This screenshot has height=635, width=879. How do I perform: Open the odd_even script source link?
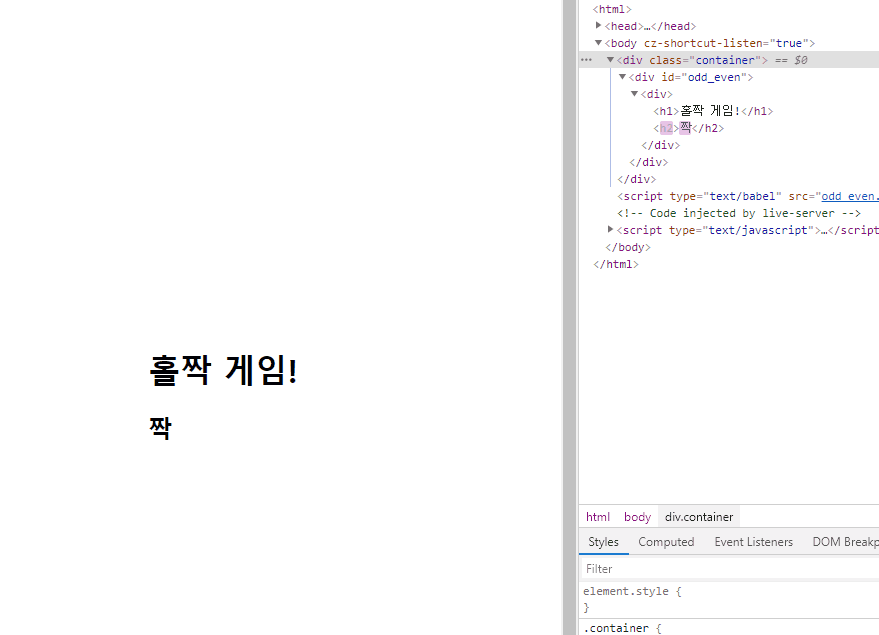(x=850, y=196)
